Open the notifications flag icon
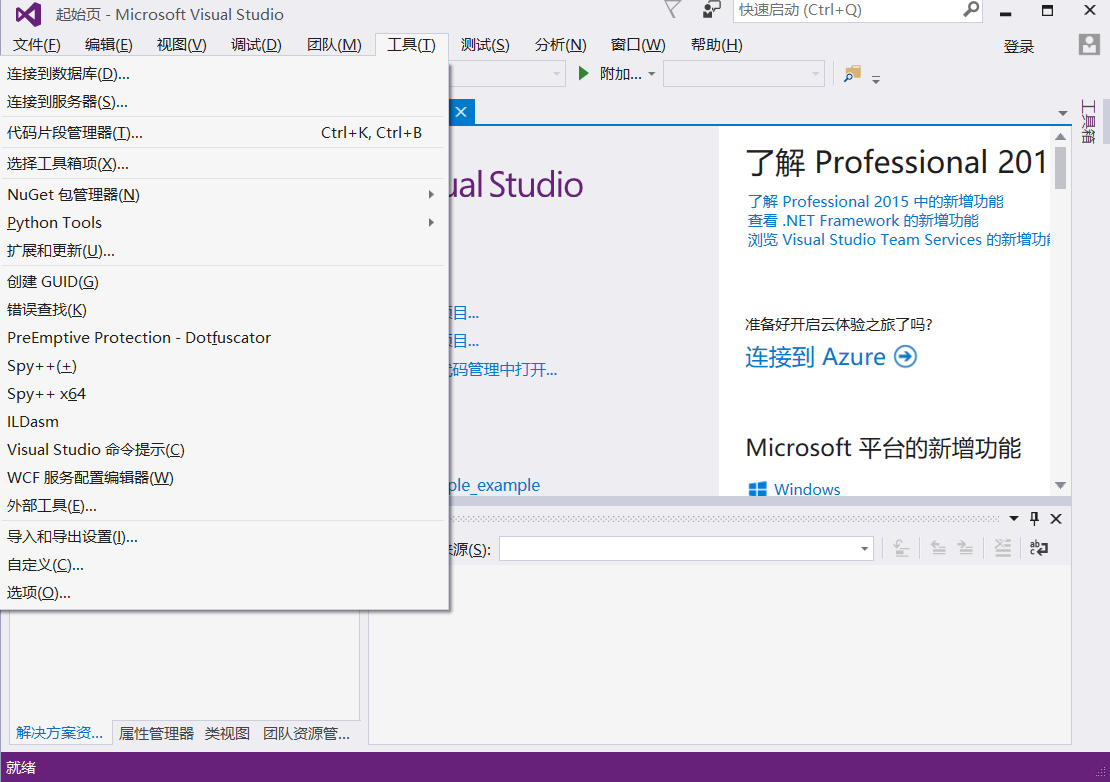Image resolution: width=1110 pixels, height=782 pixels. point(673,10)
